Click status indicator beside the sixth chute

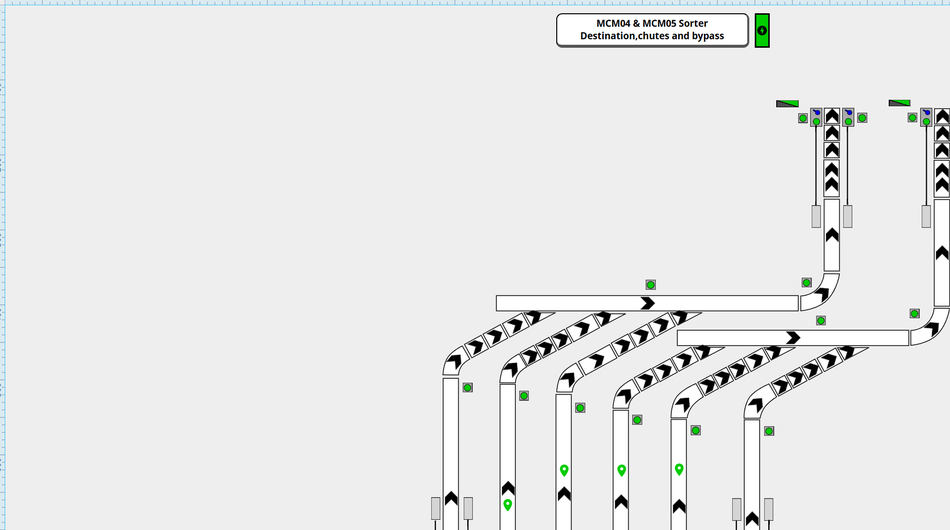pos(769,431)
